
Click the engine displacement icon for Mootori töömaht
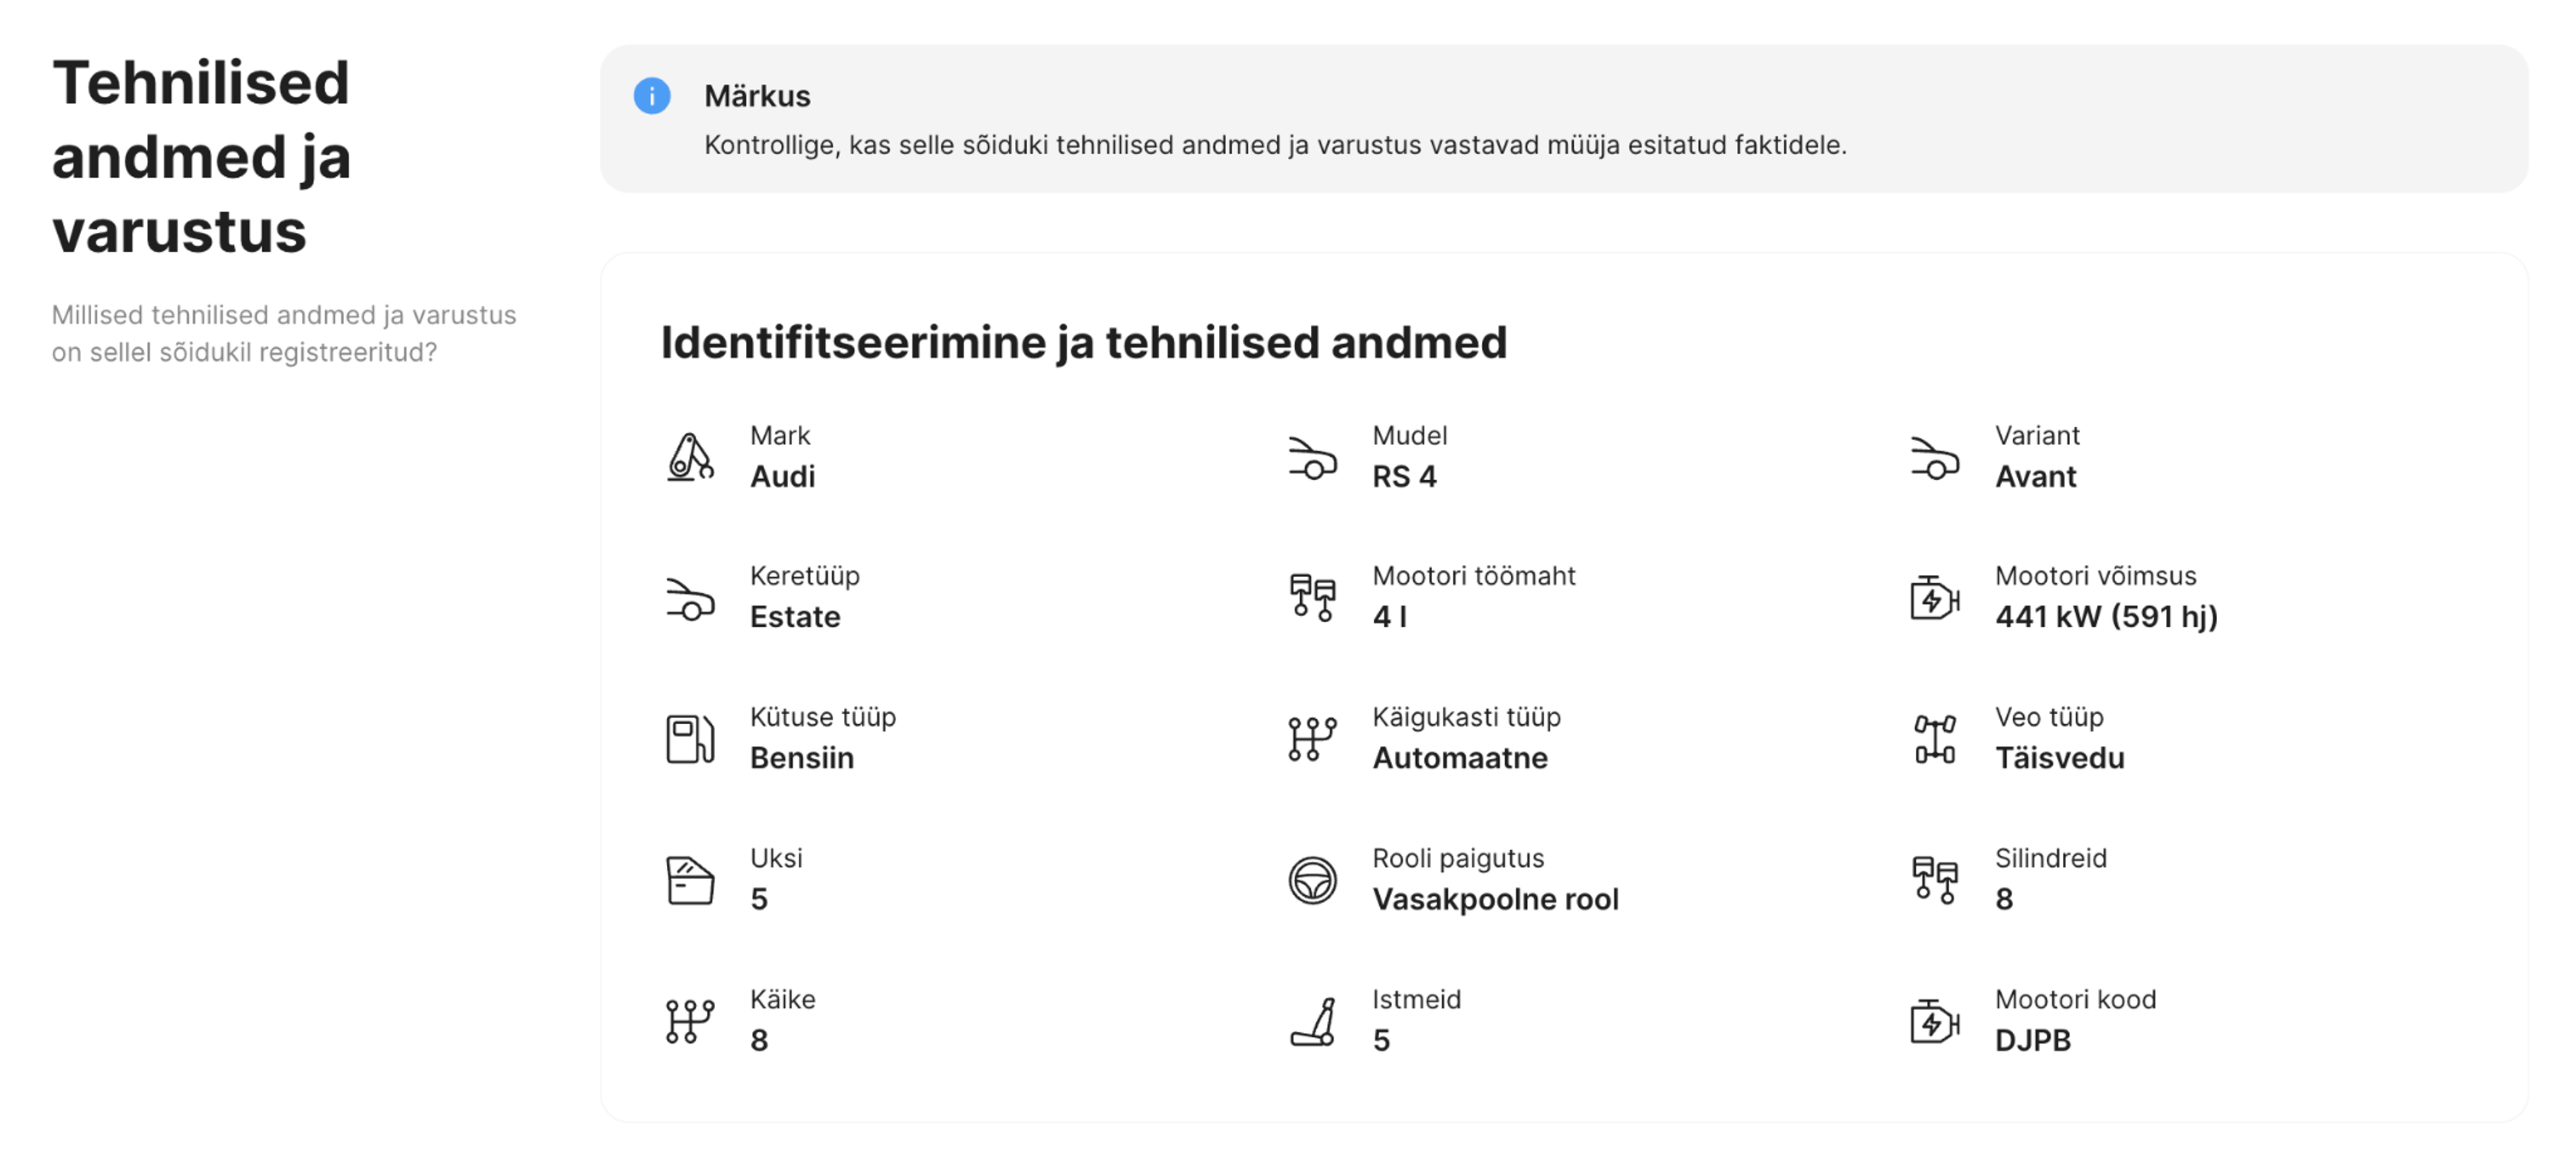tap(1312, 597)
